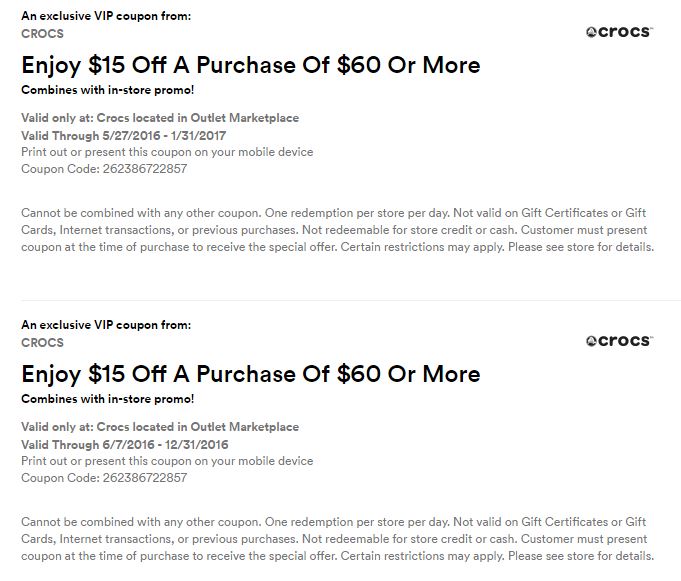Screen dimensions: 681x581
Task: Click the bottom coupon's 'Valid only at' location line
Action: click(160, 427)
